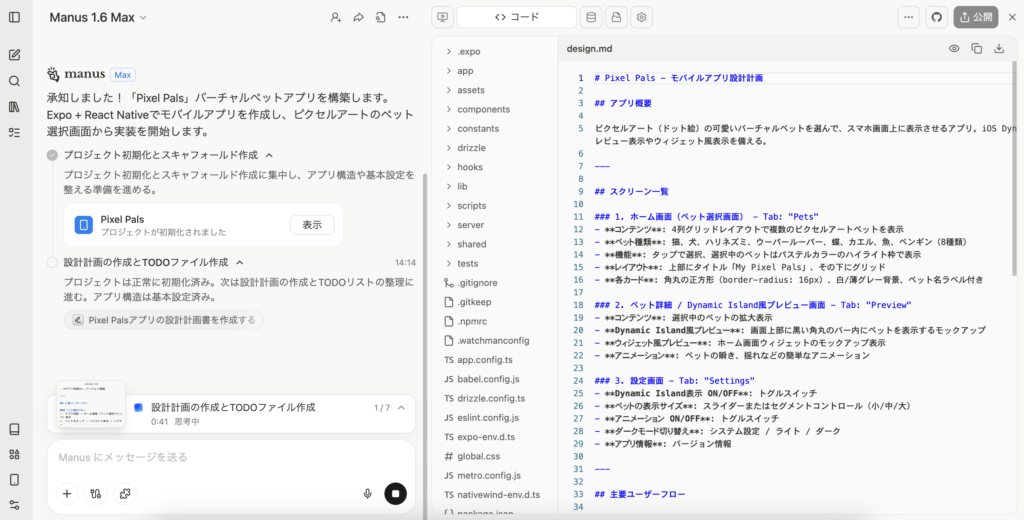This screenshot has width=1024, height=520.
Task: Open the settings gear in the project toolbar
Action: click(642, 17)
